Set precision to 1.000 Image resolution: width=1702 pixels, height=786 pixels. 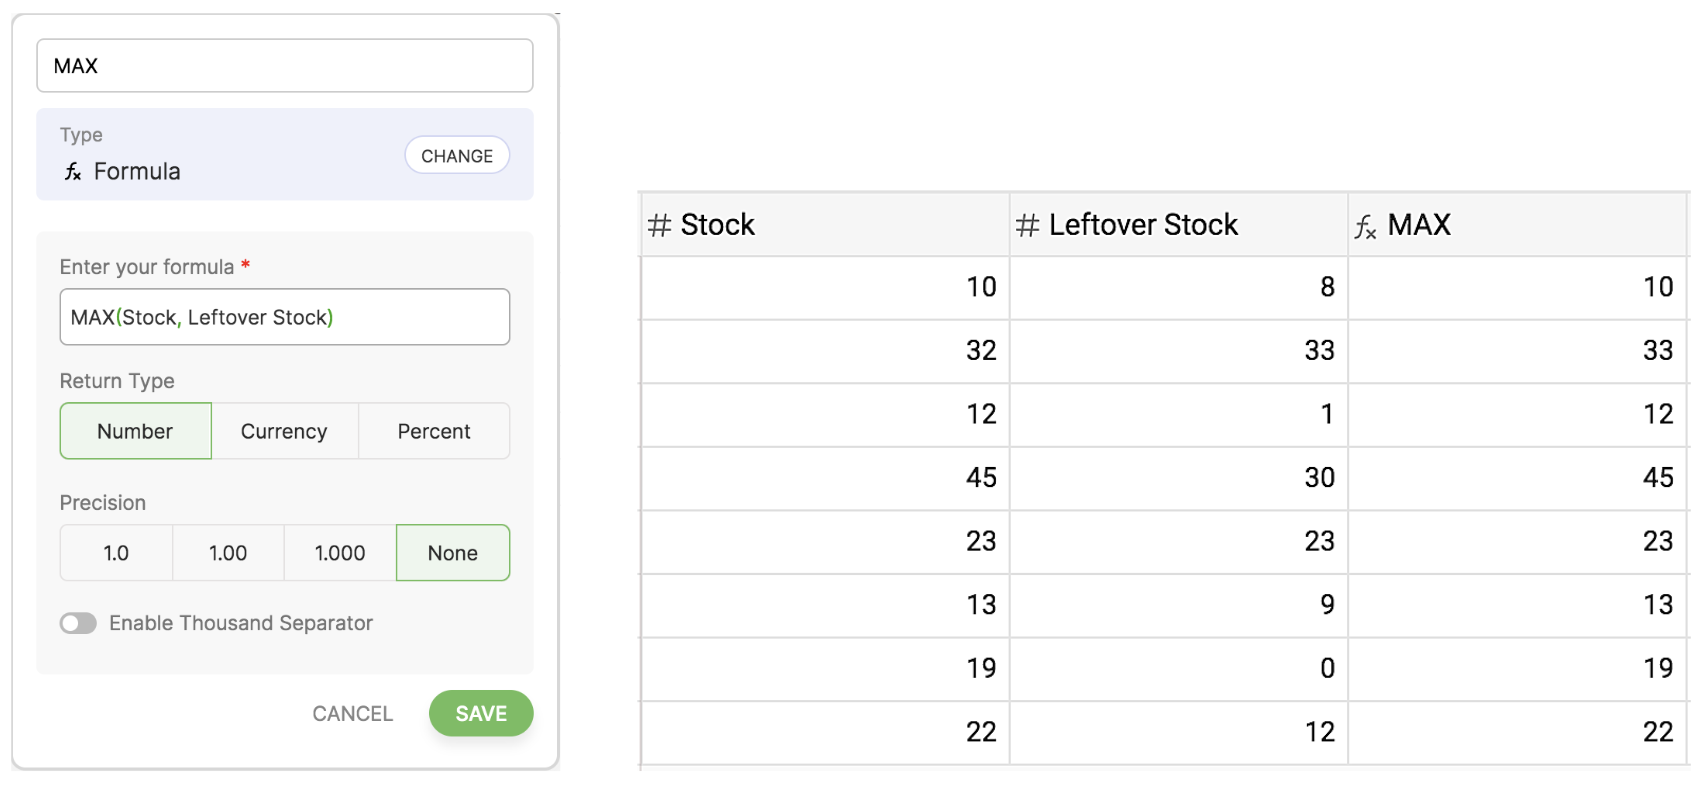[340, 553]
